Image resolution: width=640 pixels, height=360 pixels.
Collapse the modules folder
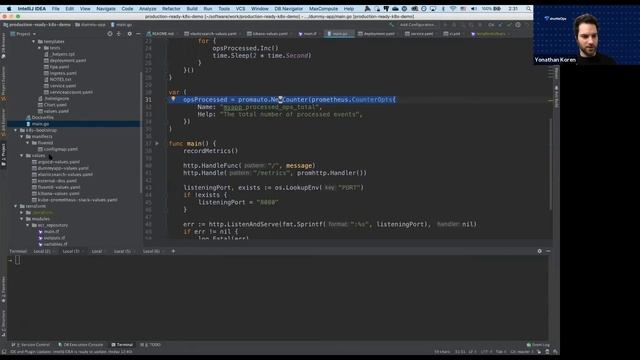(22, 219)
